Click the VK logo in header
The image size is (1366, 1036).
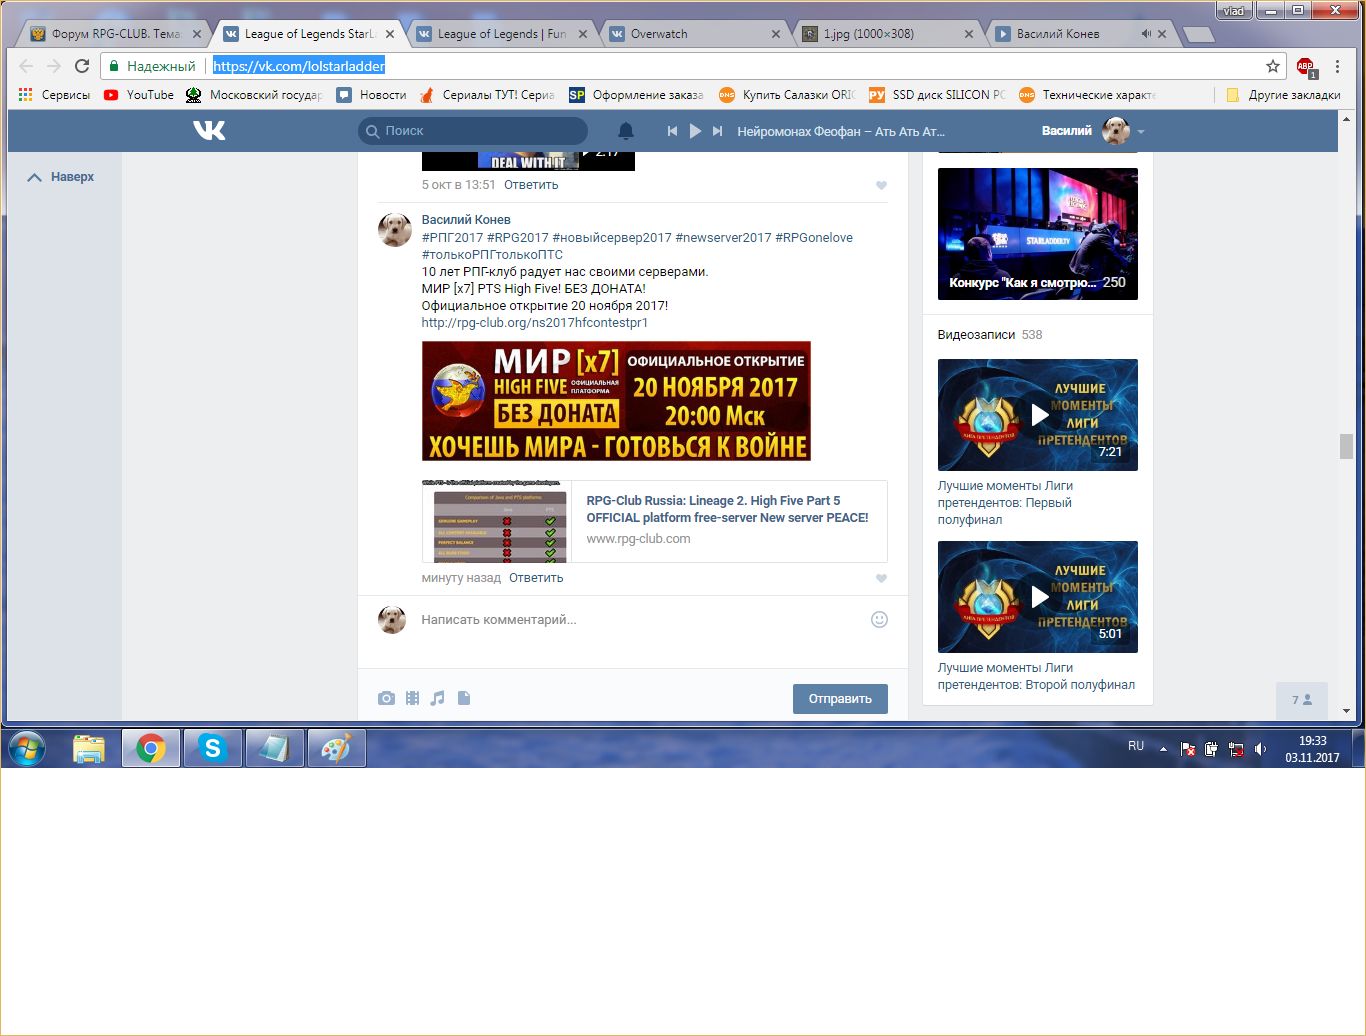(x=210, y=131)
